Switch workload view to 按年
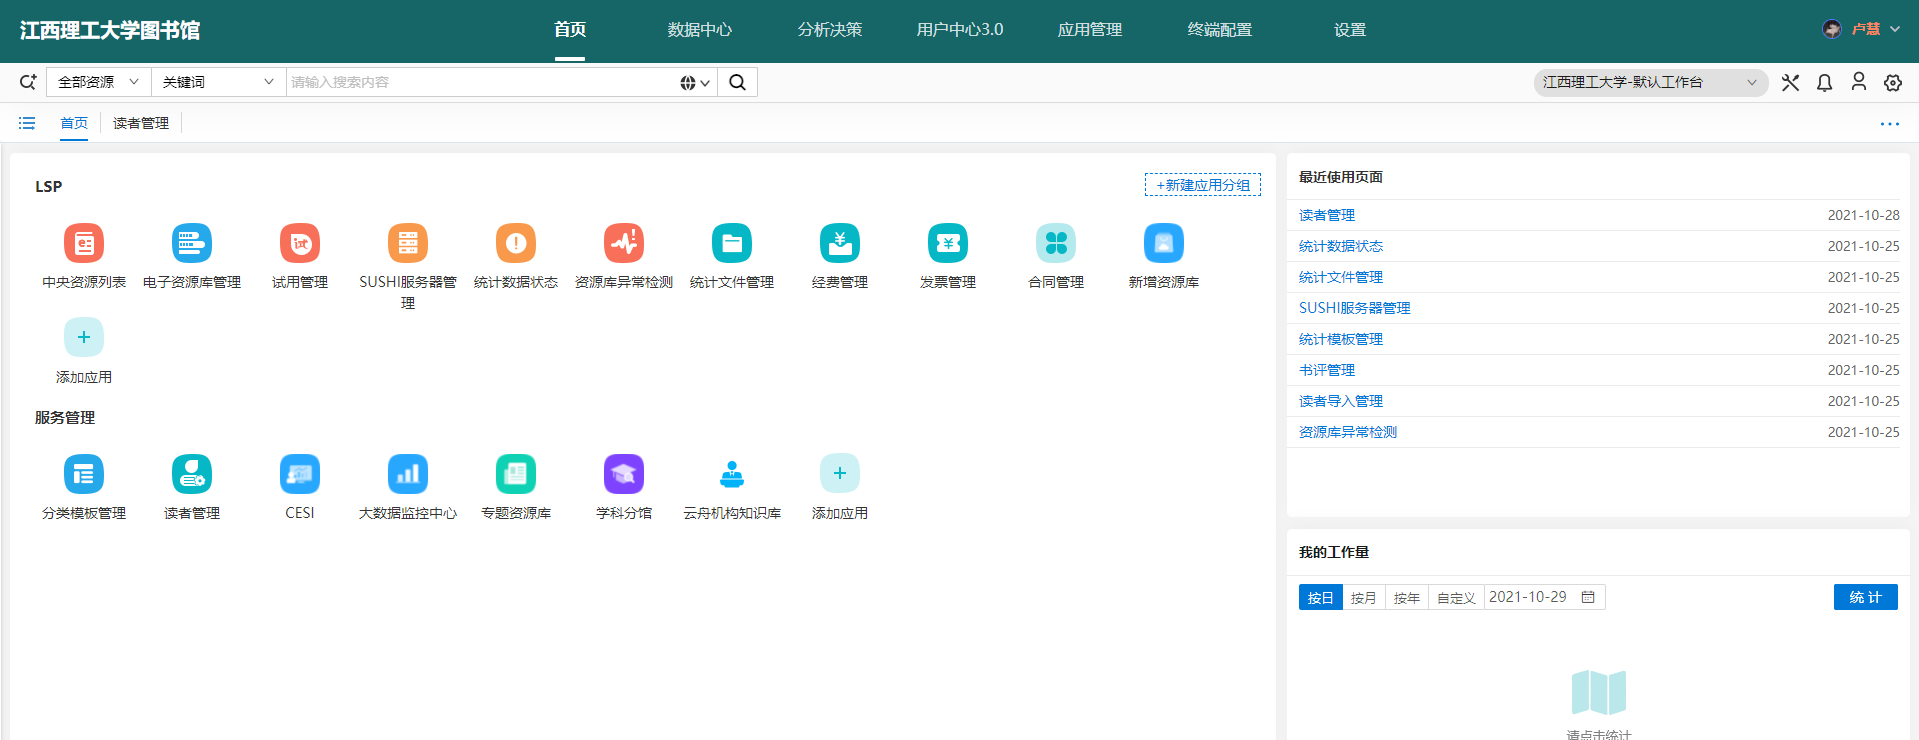The height and width of the screenshot is (740, 1919). click(x=1406, y=598)
